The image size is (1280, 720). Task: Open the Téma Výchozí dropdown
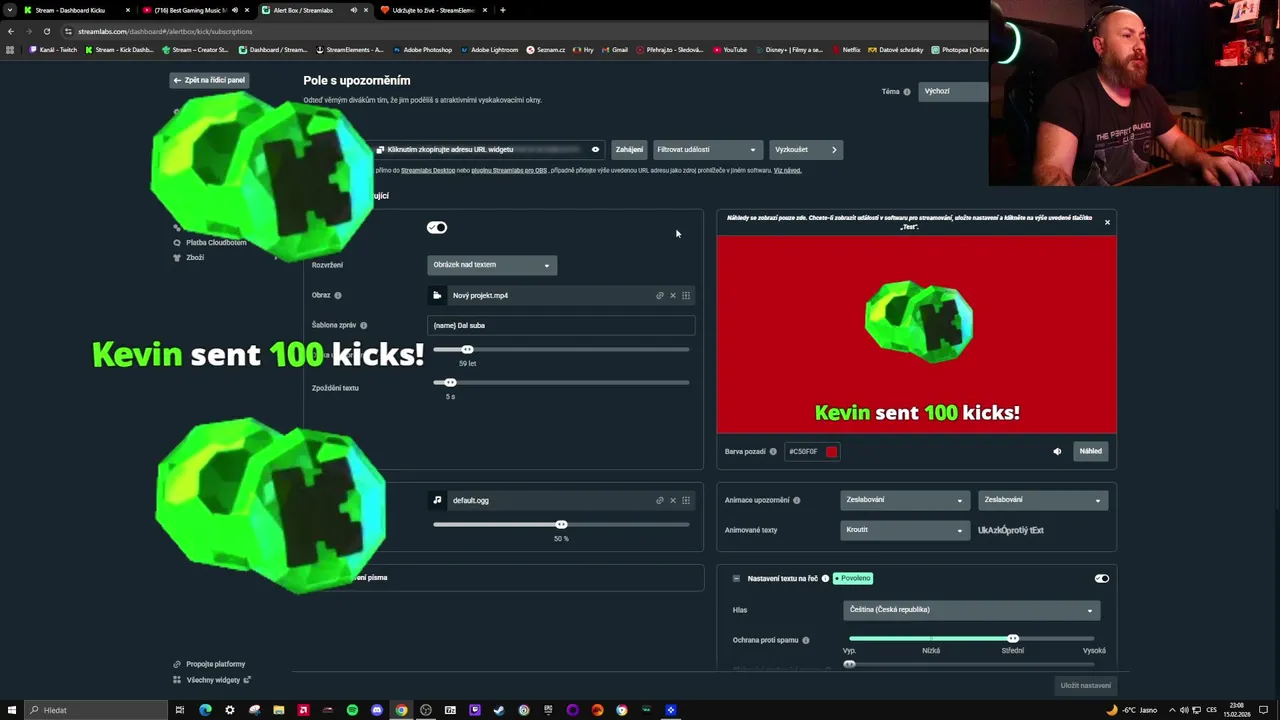pos(953,91)
